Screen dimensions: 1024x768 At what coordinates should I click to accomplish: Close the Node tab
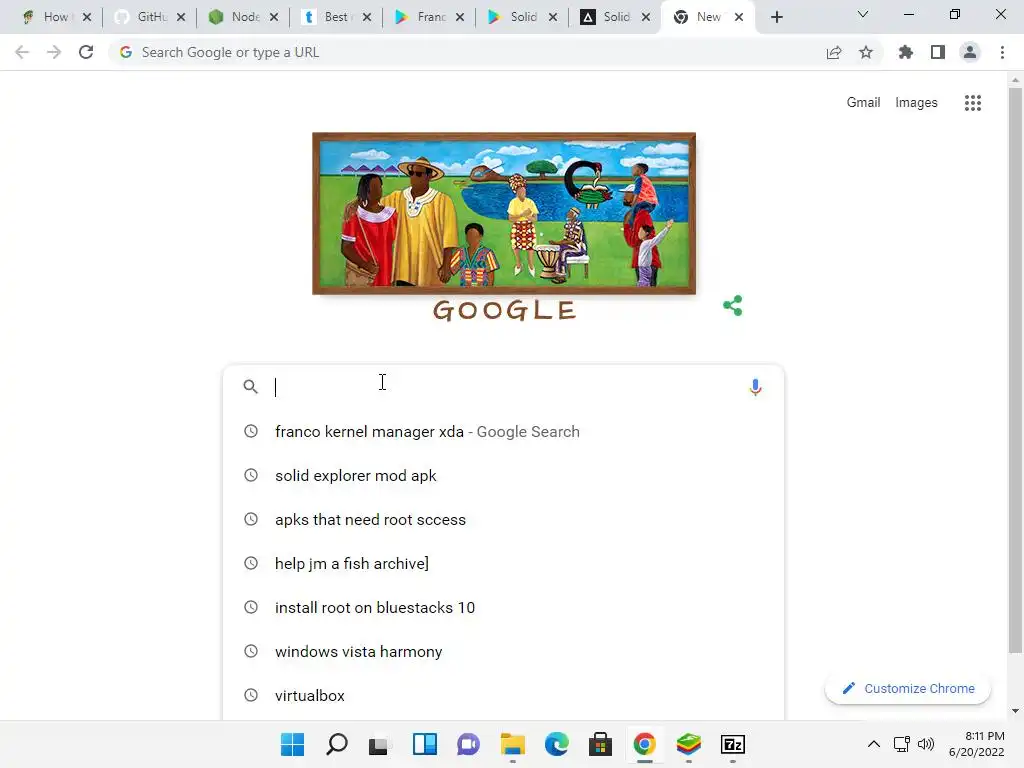point(274,17)
